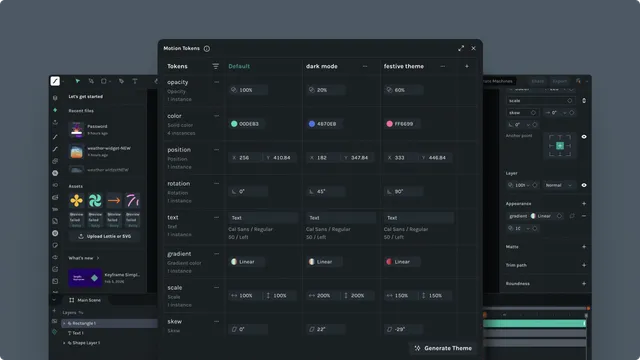Remove the festive theme column
Image resolution: width=640 pixels, height=360 pixels.
pos(443,66)
